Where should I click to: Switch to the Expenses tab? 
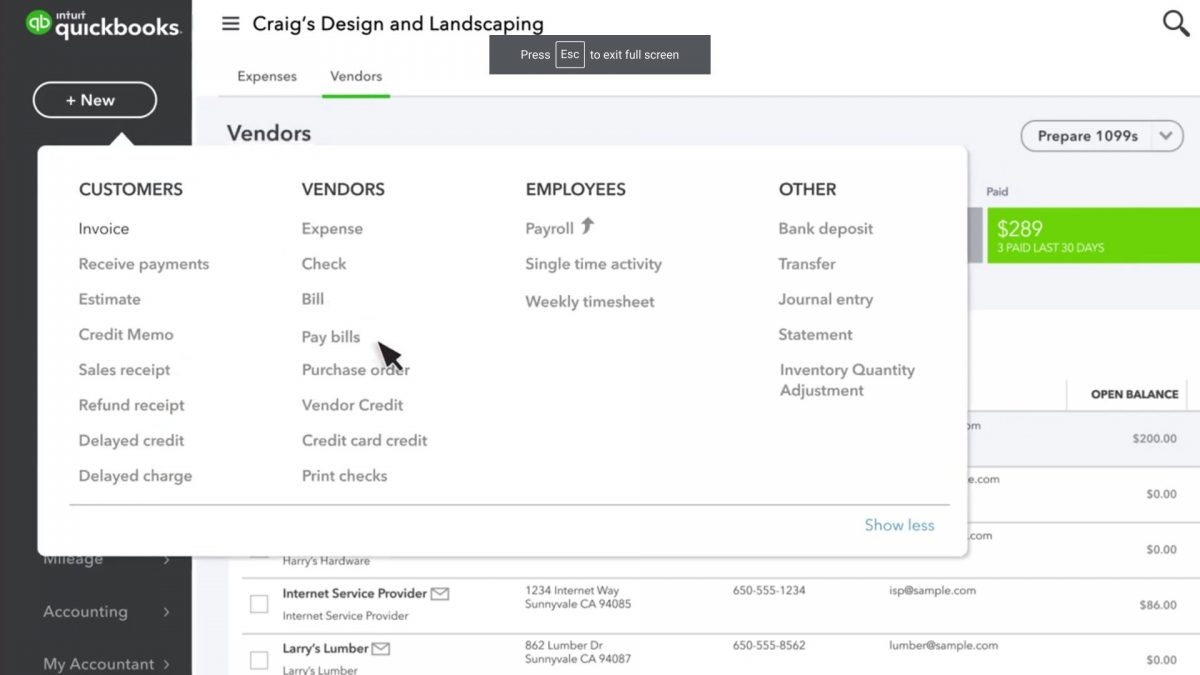pos(267,76)
